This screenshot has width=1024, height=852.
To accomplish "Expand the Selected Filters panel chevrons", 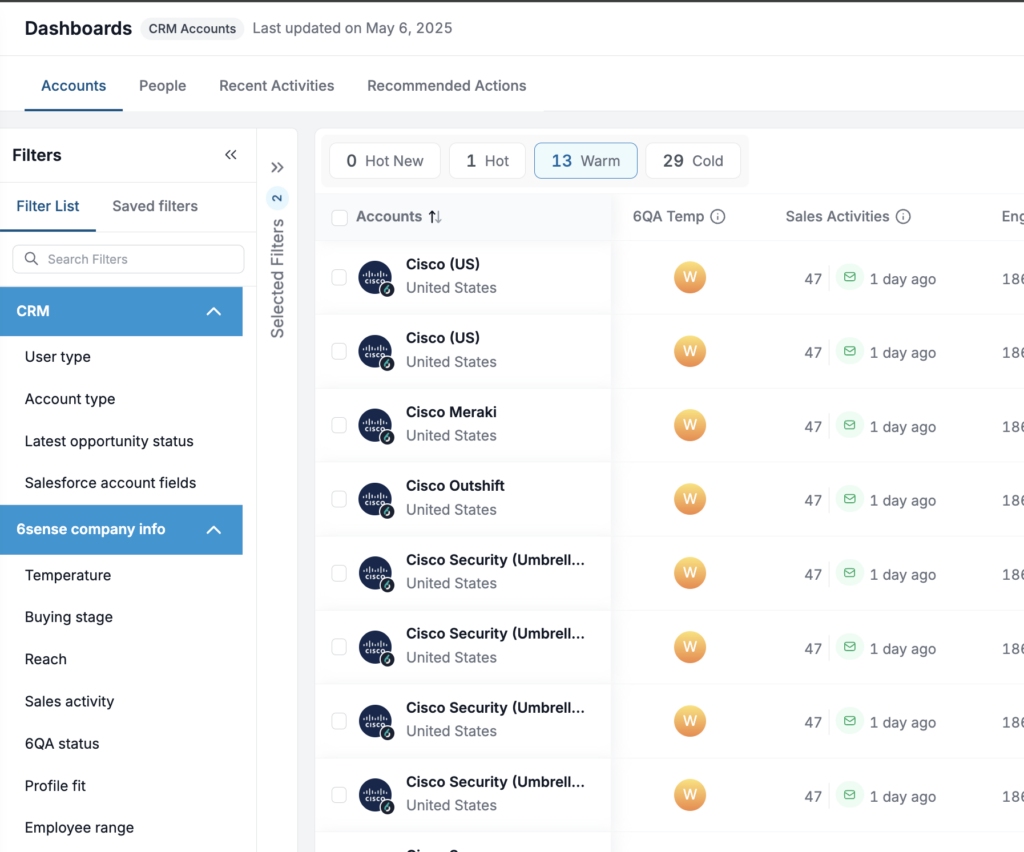I will [x=277, y=168].
